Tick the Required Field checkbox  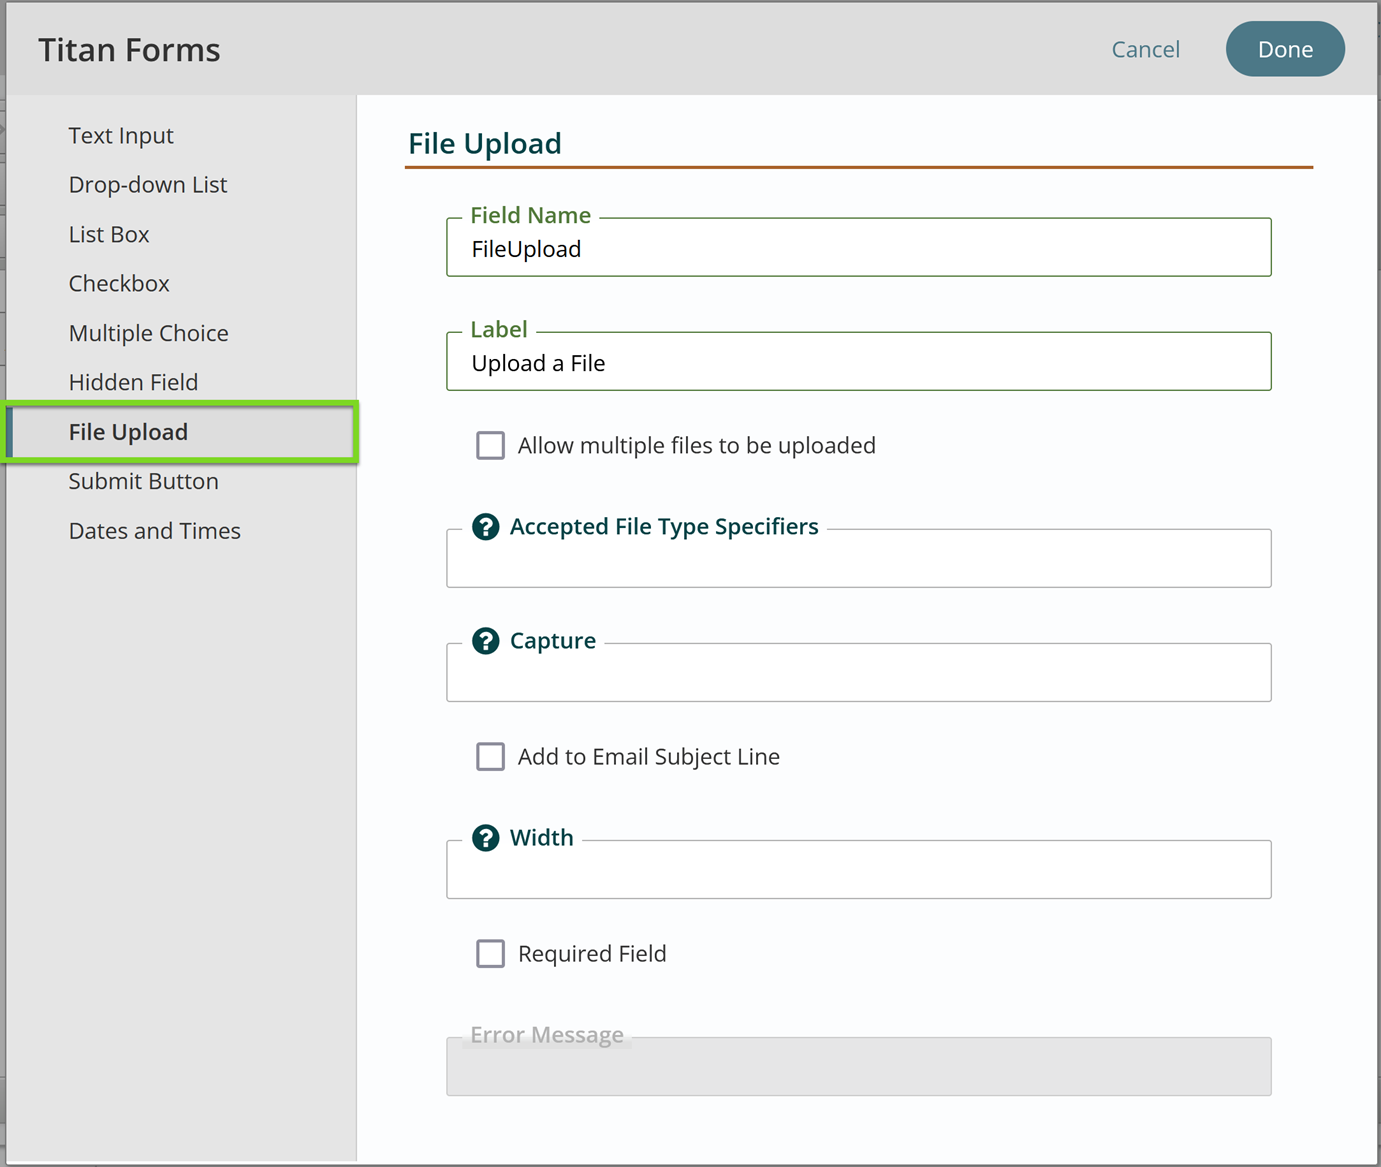coord(490,953)
